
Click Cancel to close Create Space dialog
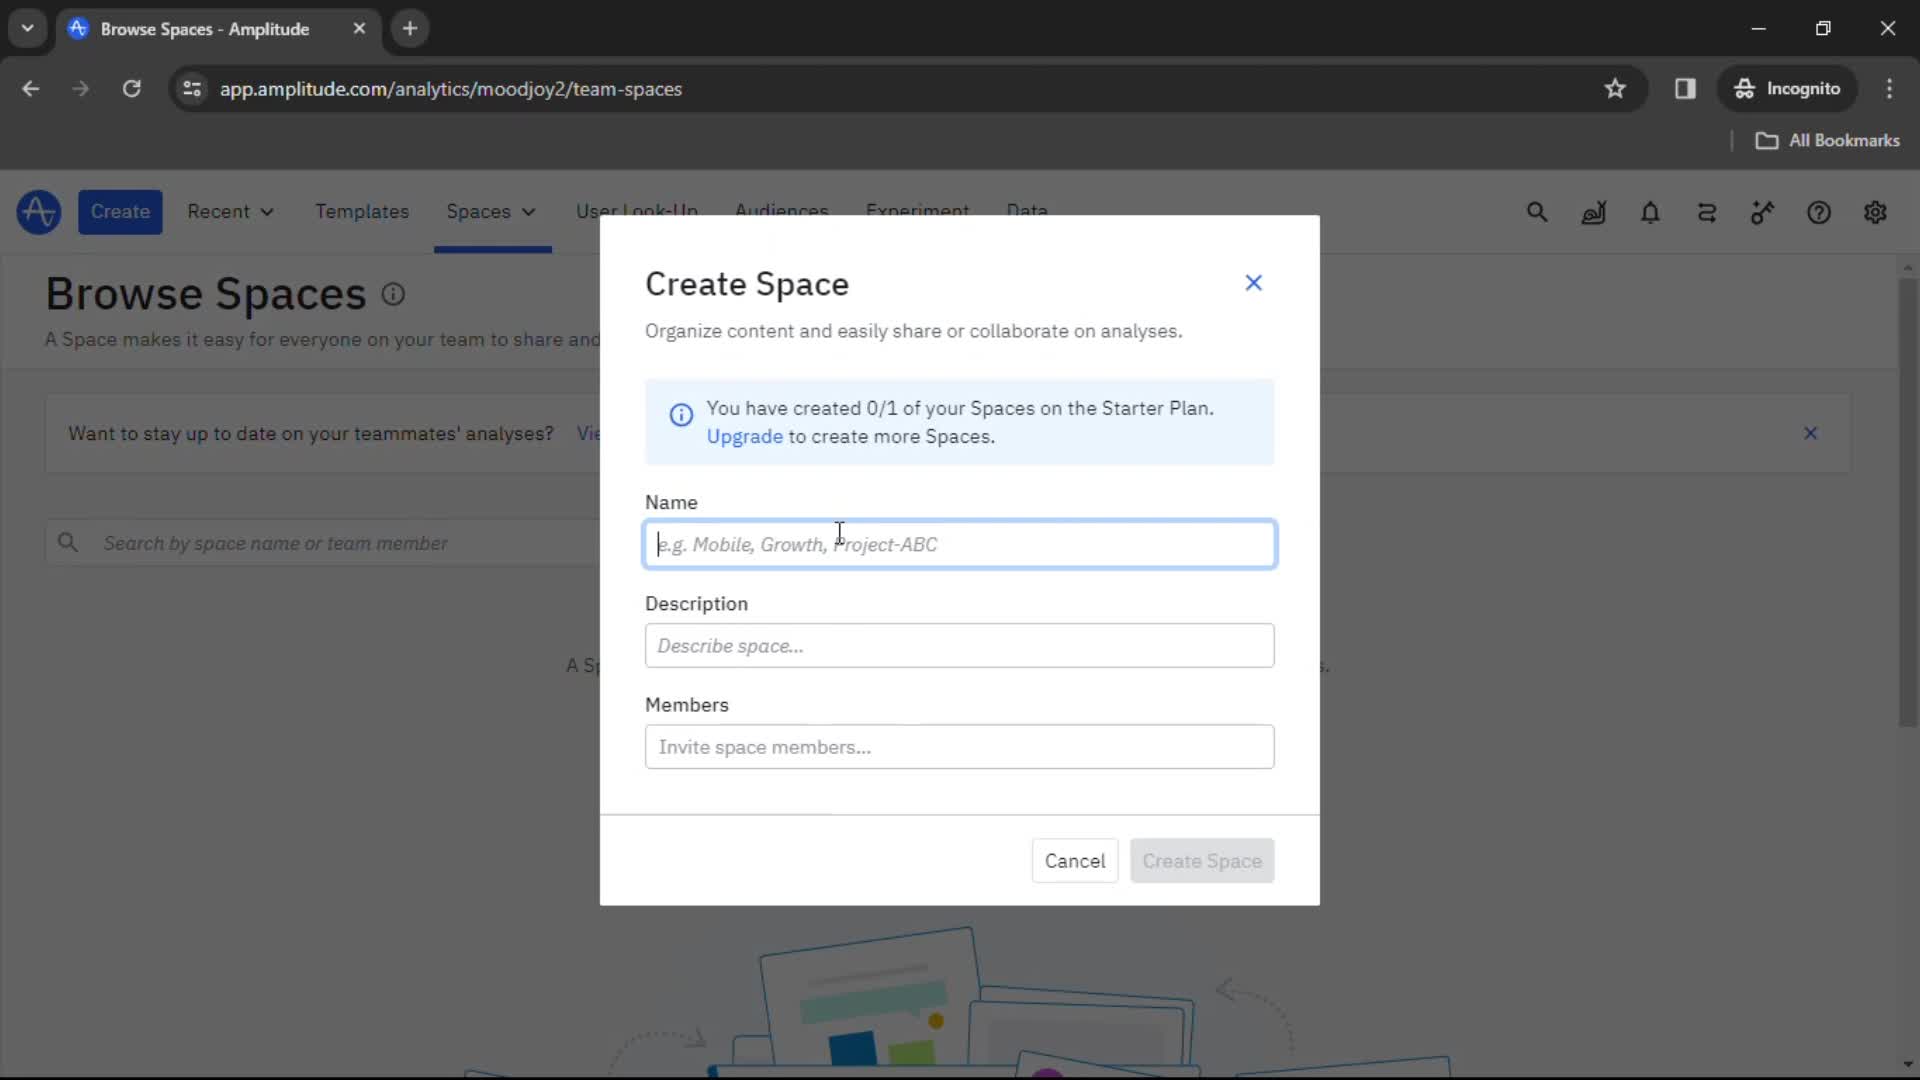[x=1075, y=860]
